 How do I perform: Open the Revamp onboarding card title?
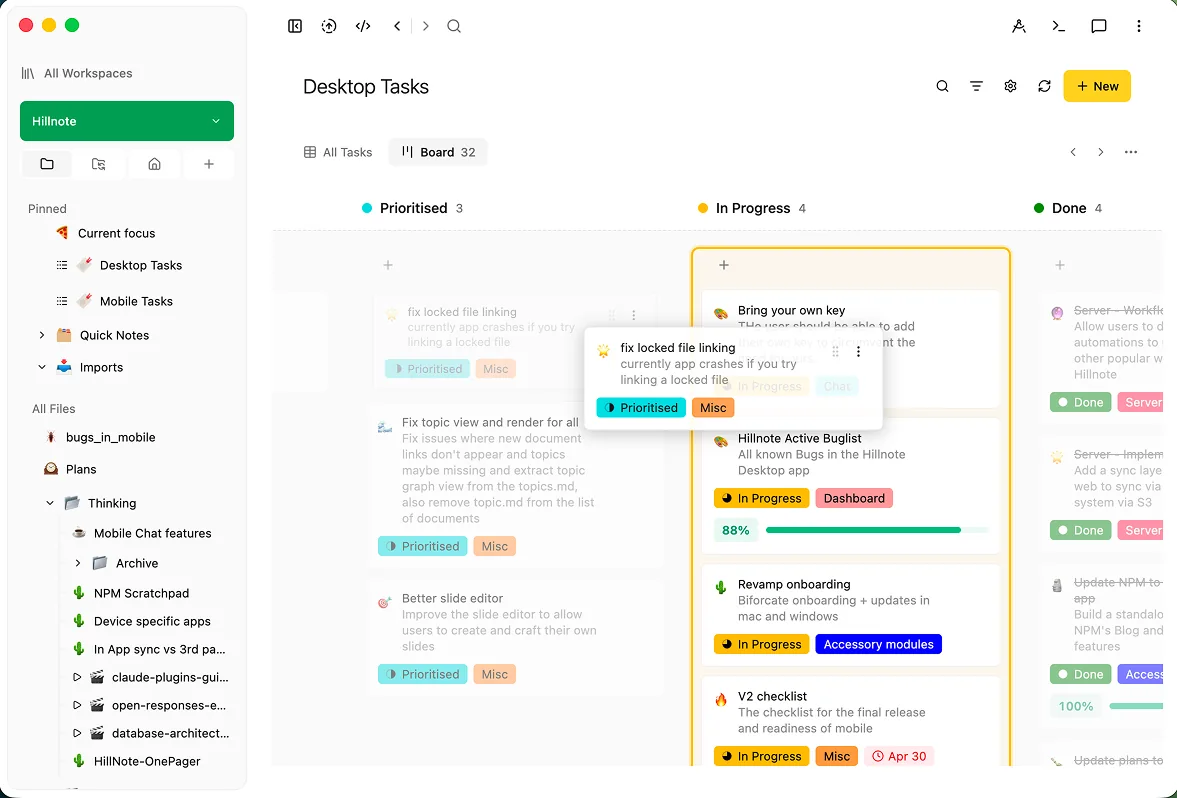(x=793, y=585)
